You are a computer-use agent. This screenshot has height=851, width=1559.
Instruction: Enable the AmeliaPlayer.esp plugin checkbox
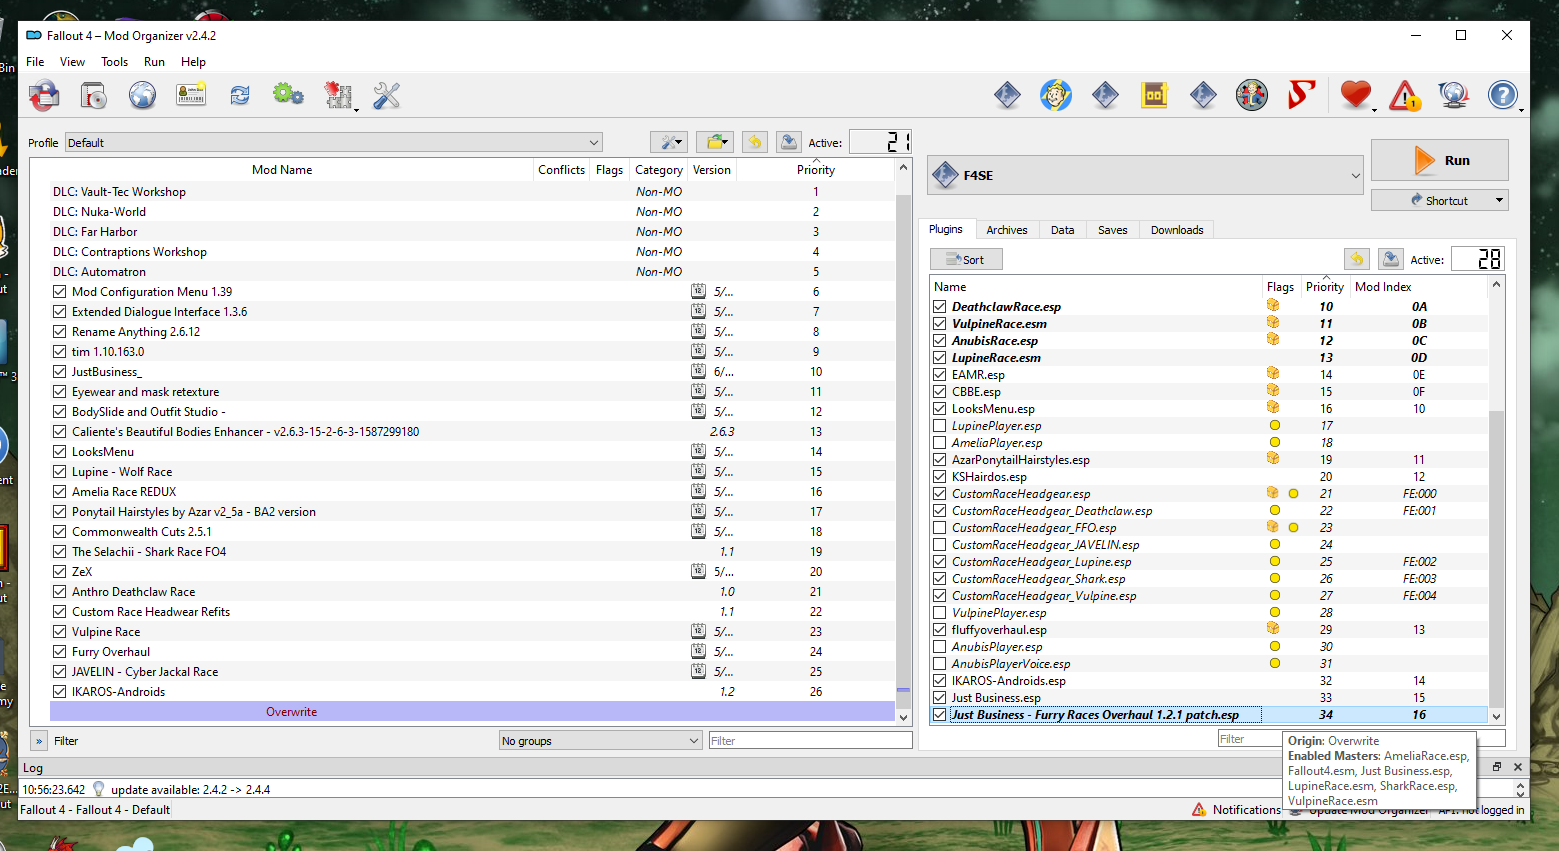click(940, 443)
